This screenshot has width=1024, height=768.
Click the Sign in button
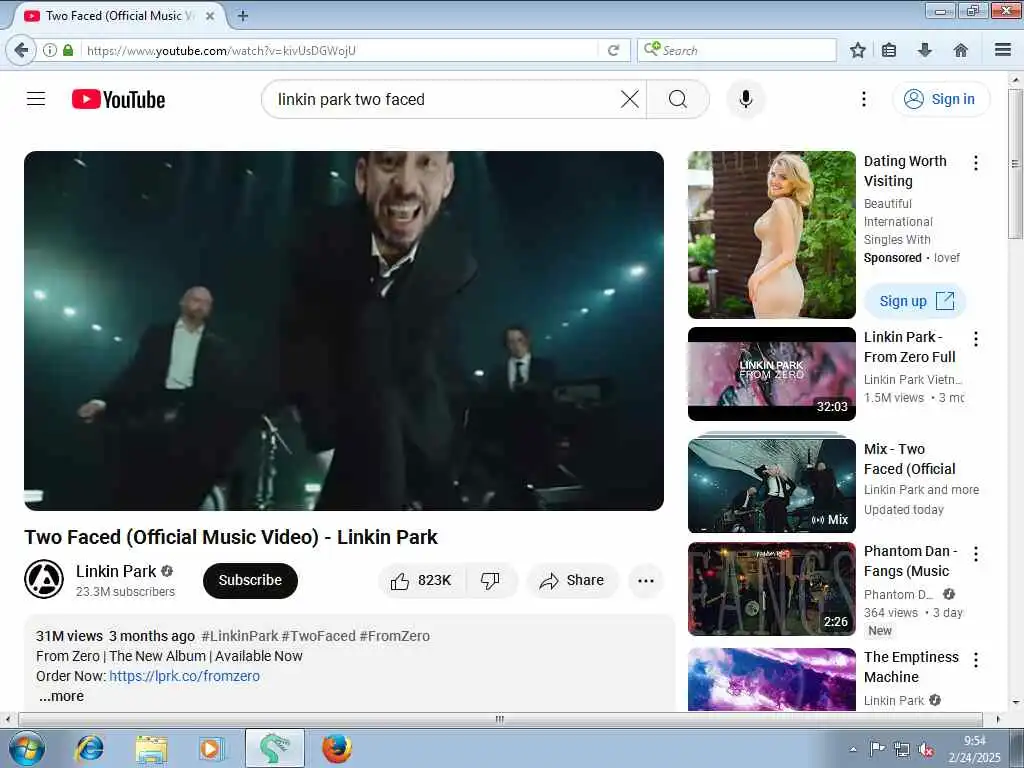click(940, 99)
